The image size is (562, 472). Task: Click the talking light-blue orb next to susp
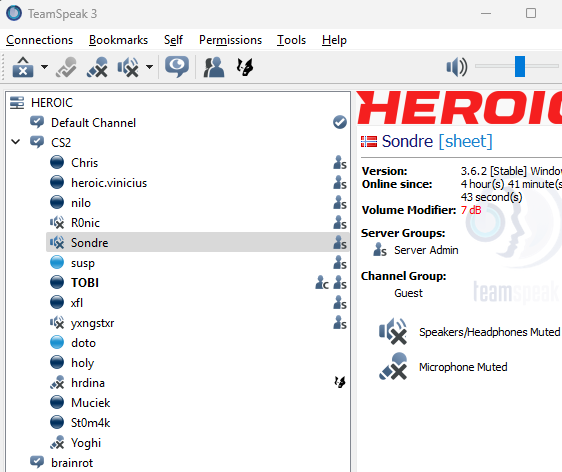coord(57,262)
